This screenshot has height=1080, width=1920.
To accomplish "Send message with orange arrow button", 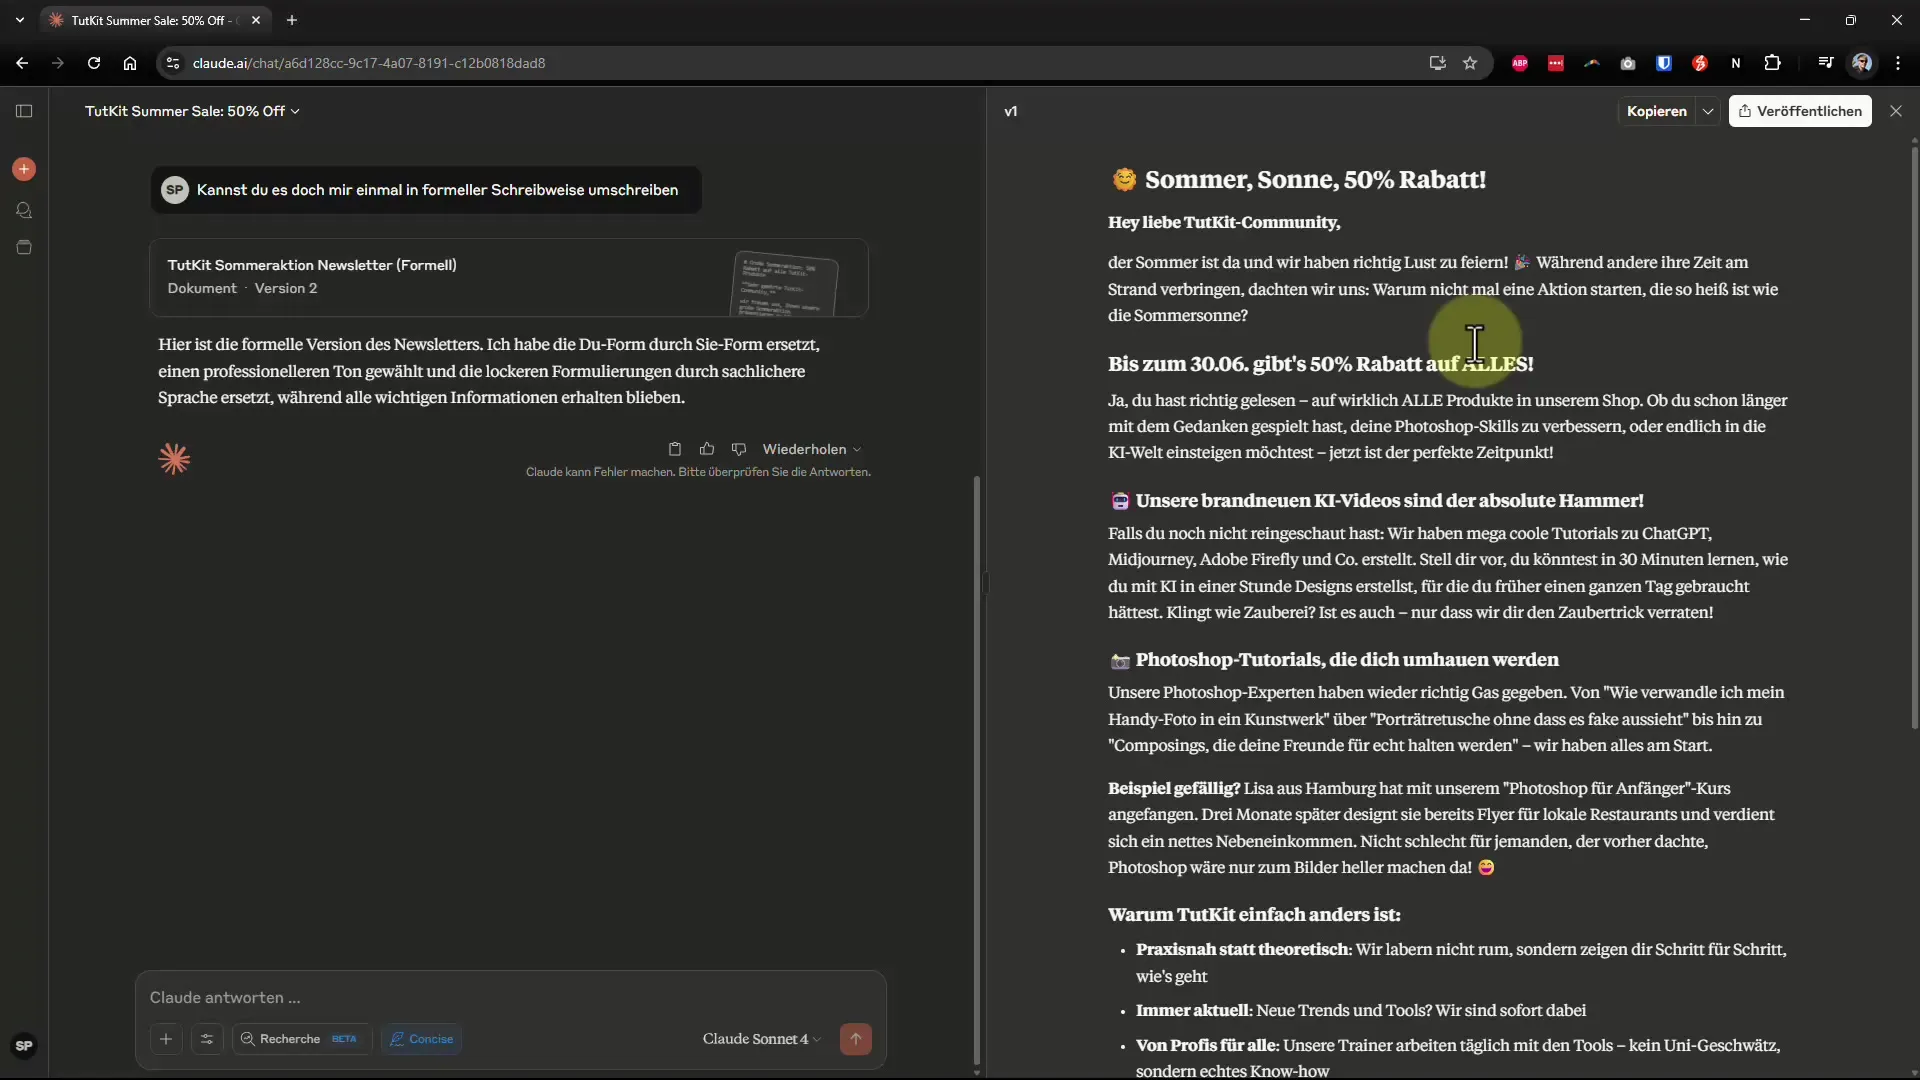I will pyautogui.click(x=856, y=1039).
